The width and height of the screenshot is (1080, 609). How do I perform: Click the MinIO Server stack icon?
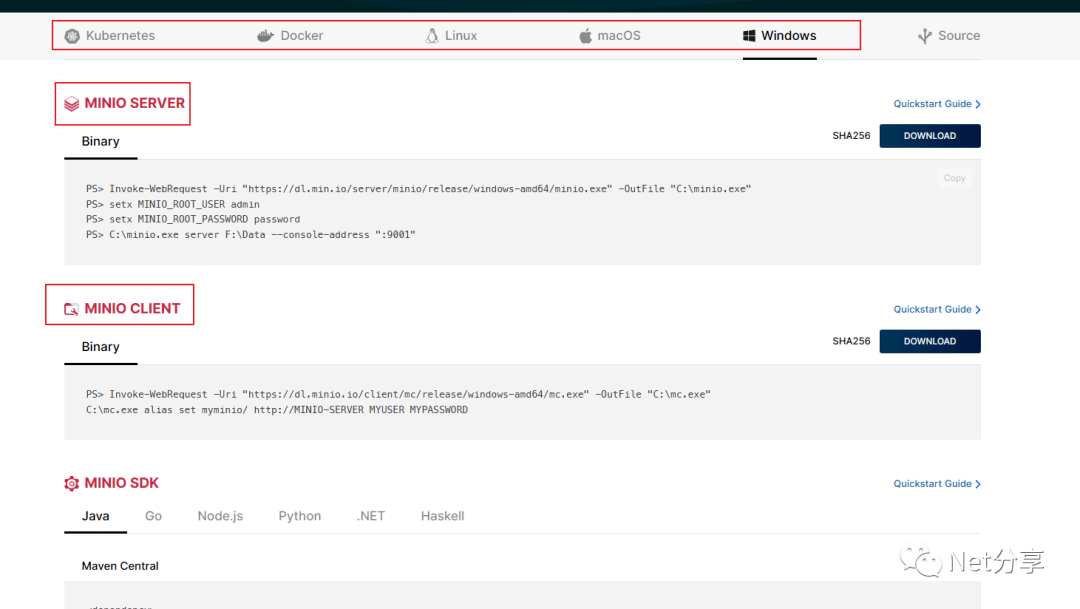tap(71, 104)
